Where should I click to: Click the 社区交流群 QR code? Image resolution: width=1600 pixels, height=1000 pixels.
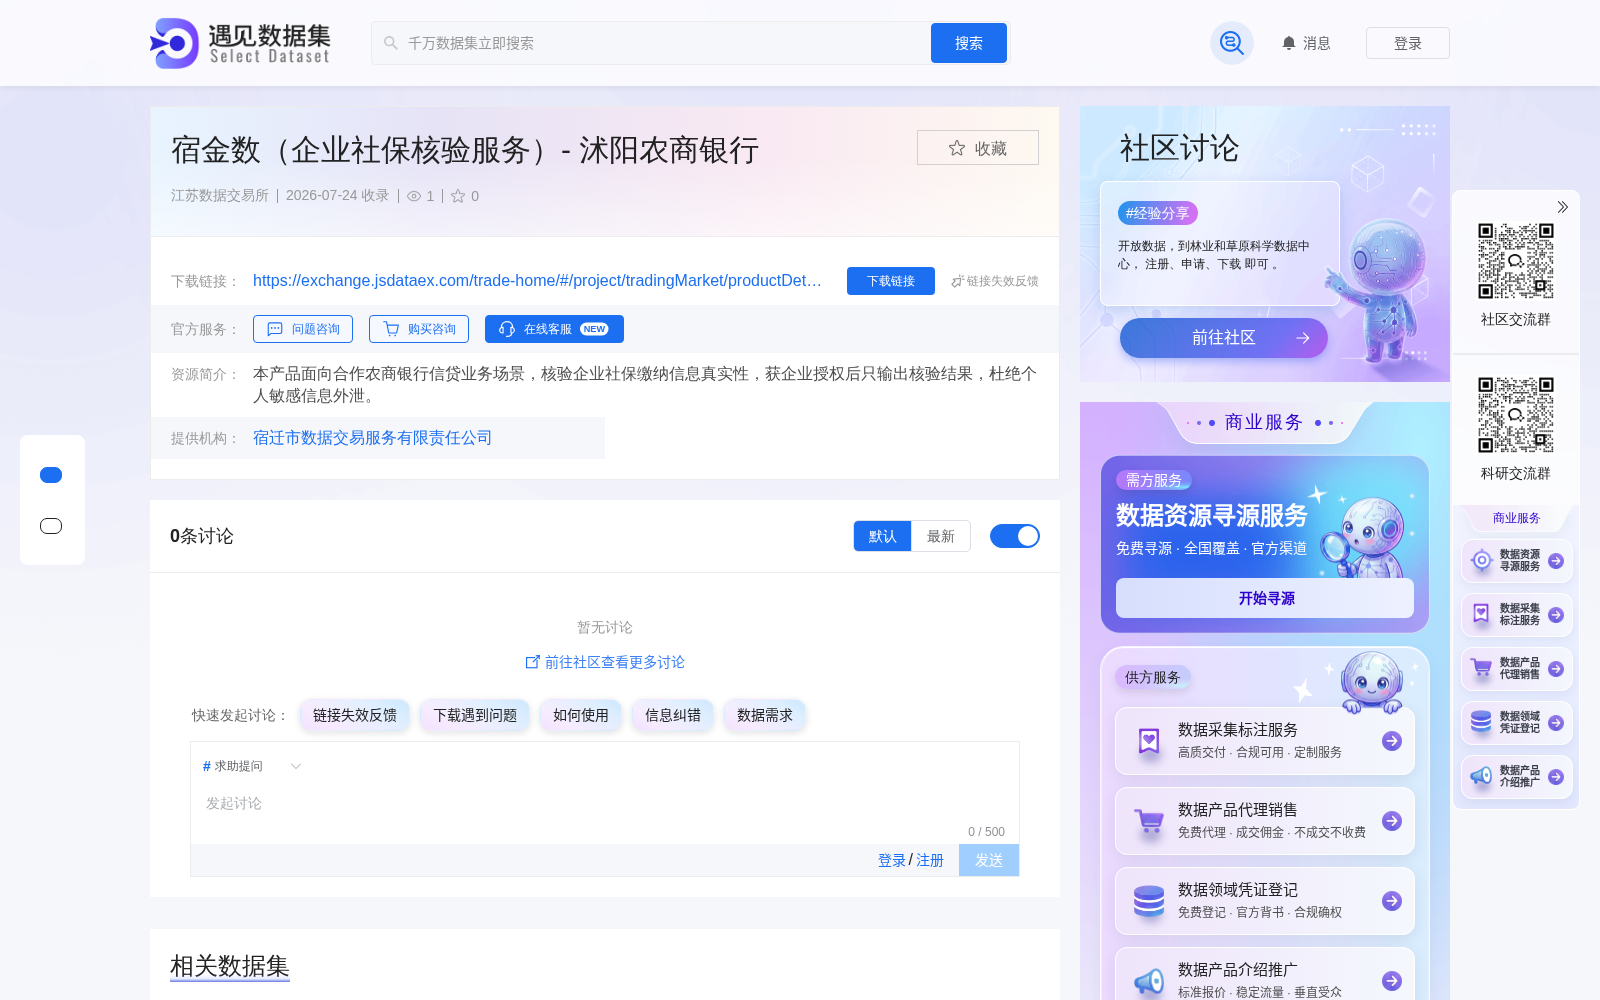1516,261
